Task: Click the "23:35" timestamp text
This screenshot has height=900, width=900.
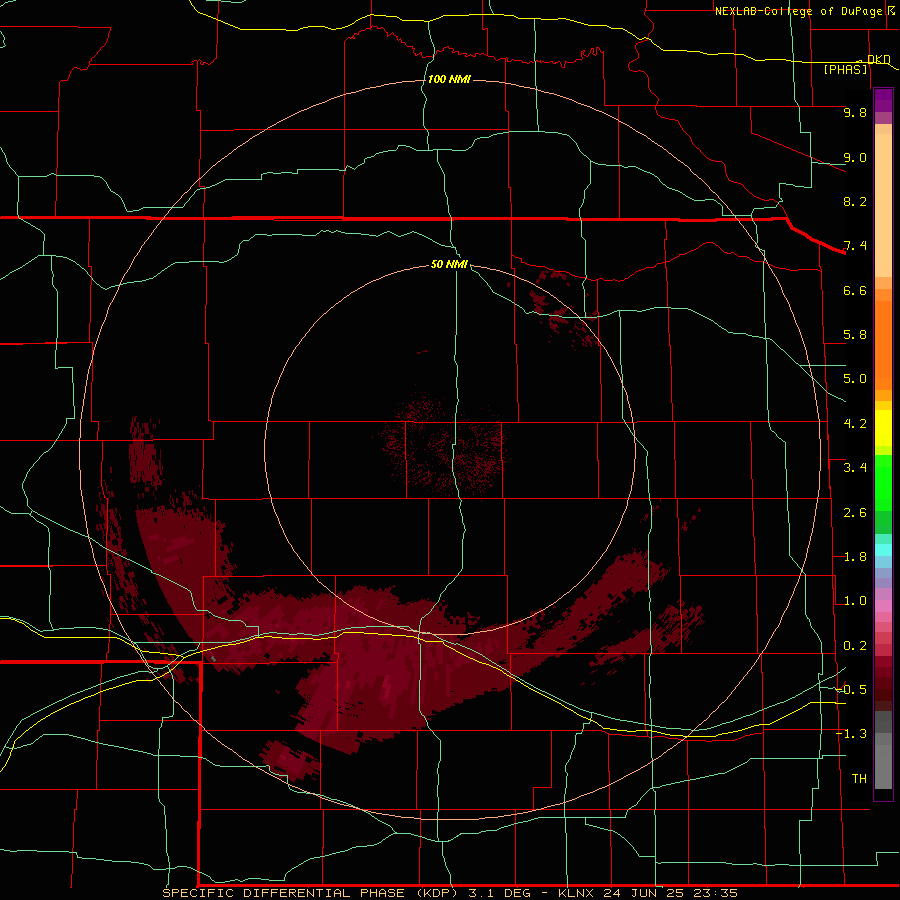Action: 715,893
